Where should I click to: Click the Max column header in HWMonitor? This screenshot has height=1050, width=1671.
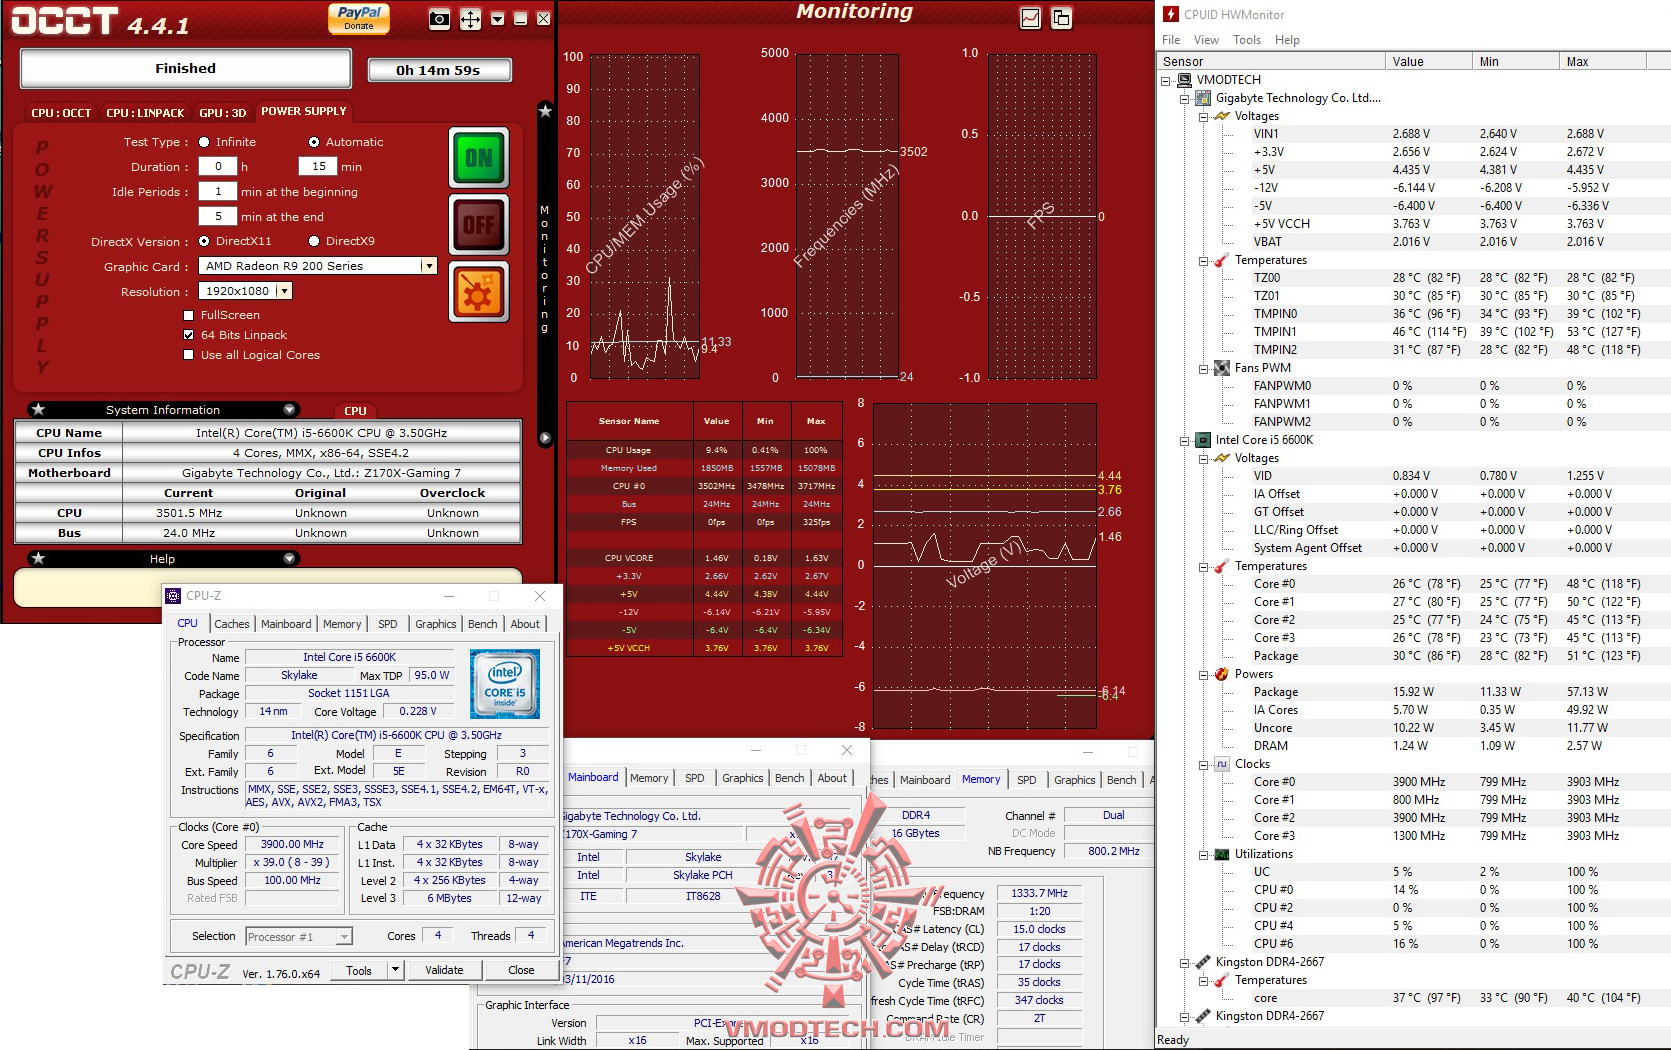(1603, 62)
